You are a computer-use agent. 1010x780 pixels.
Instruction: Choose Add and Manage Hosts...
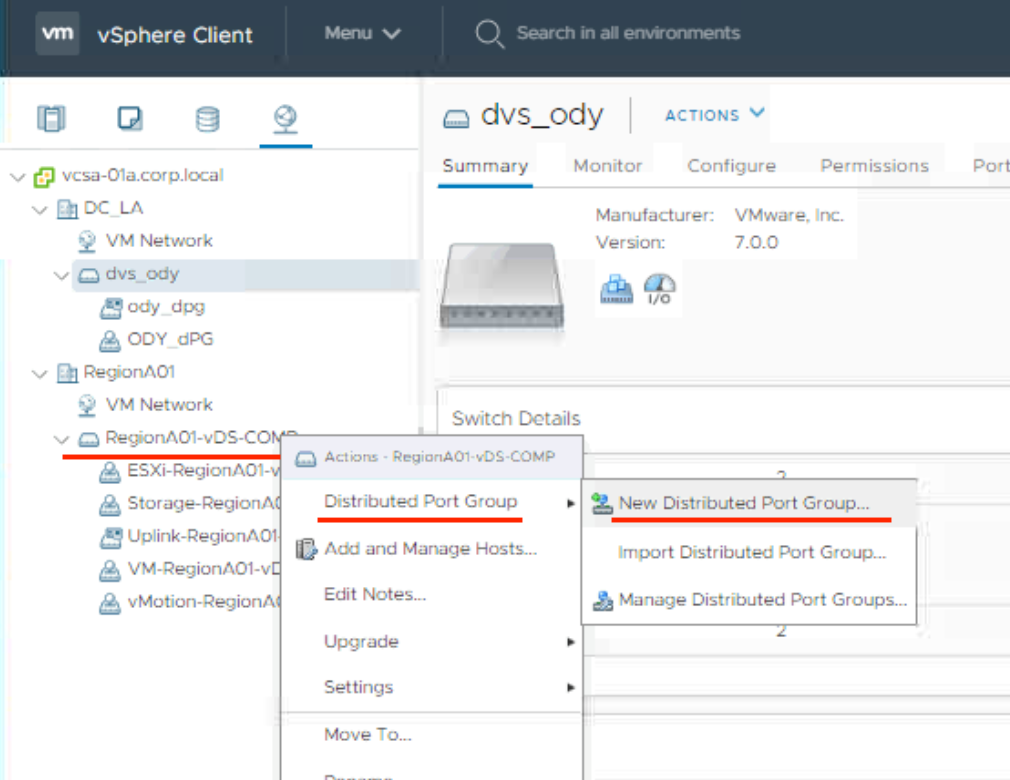point(432,549)
